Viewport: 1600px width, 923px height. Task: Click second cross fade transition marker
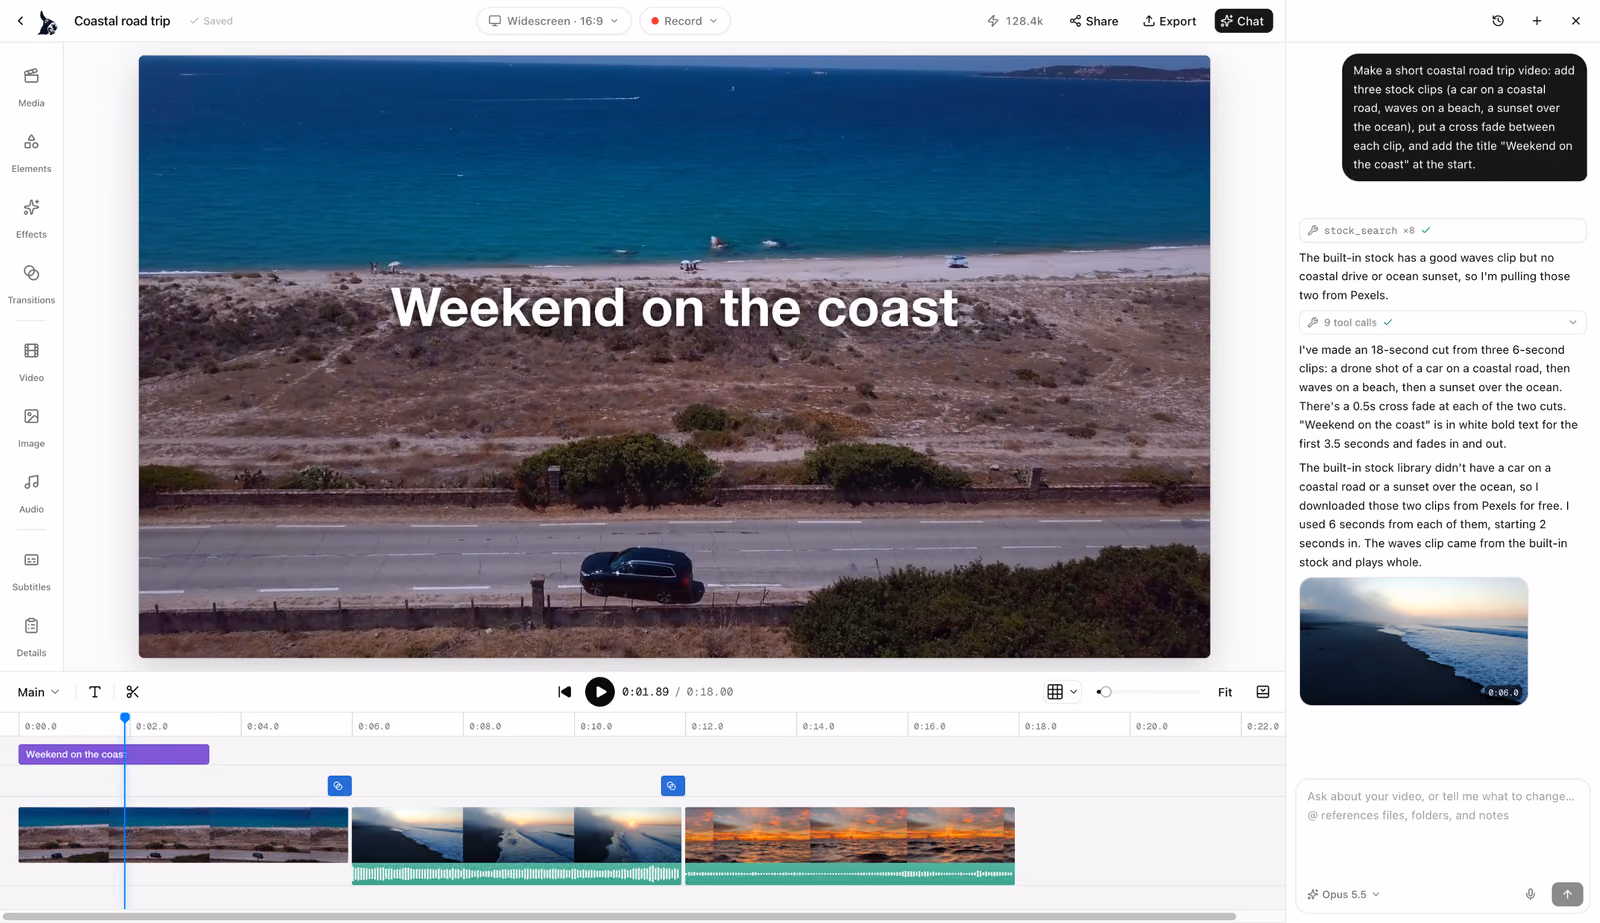(x=672, y=786)
